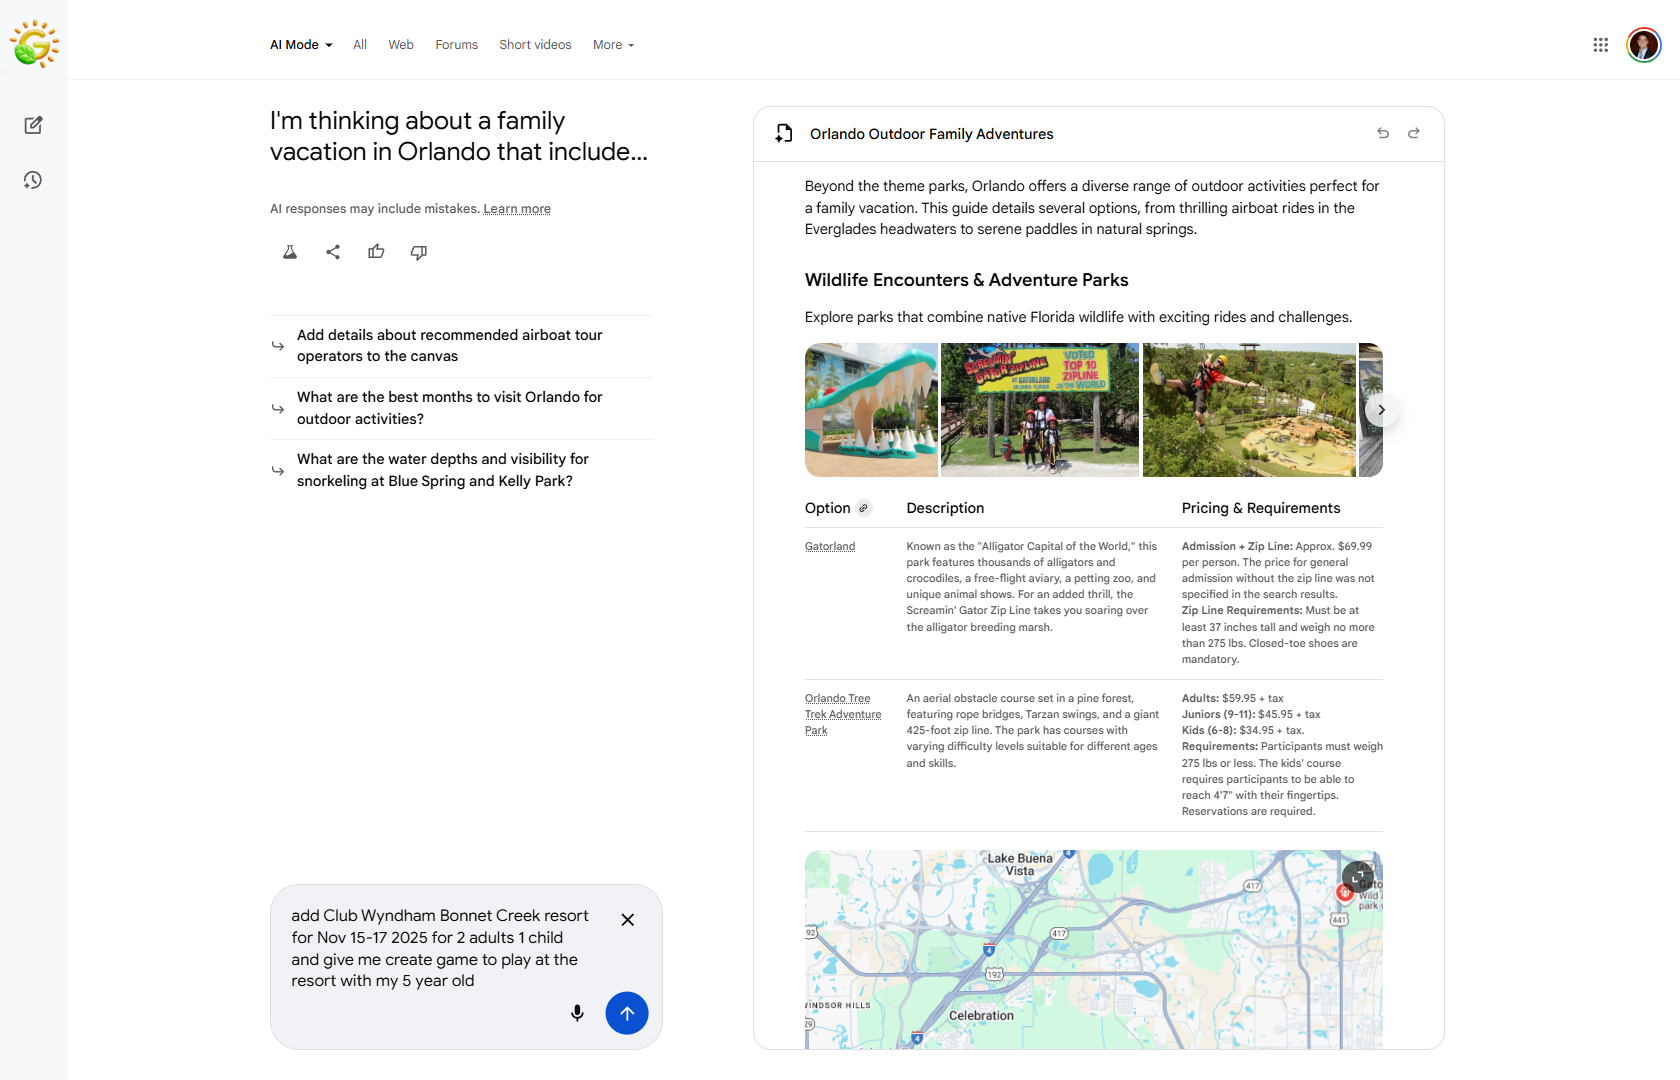Give the response a thumbs up

coord(376,252)
